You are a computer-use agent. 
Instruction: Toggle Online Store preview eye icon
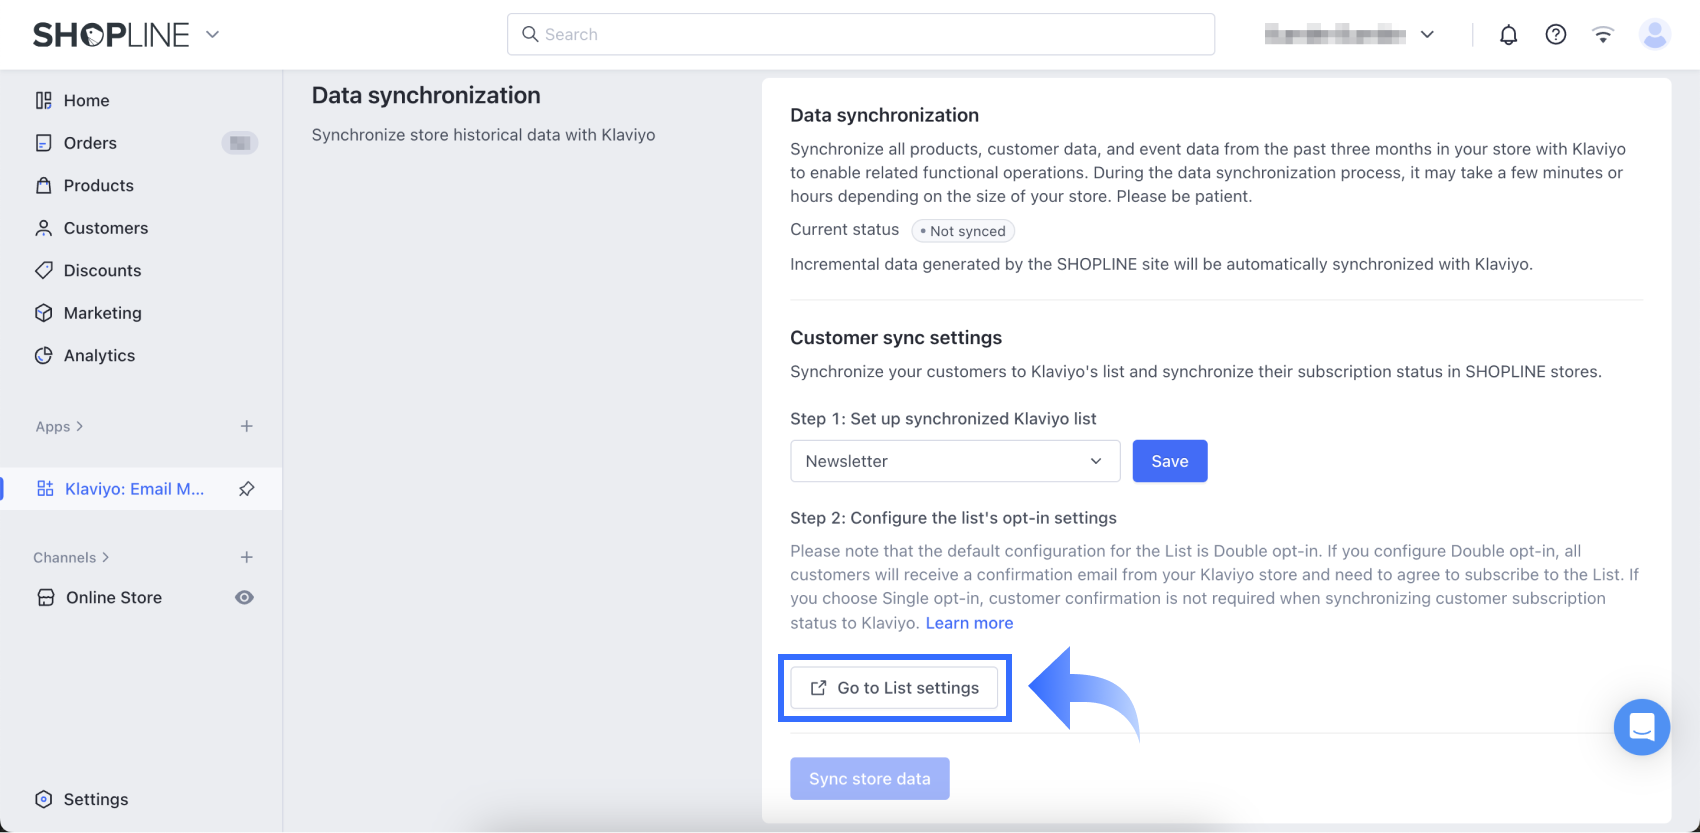click(244, 597)
